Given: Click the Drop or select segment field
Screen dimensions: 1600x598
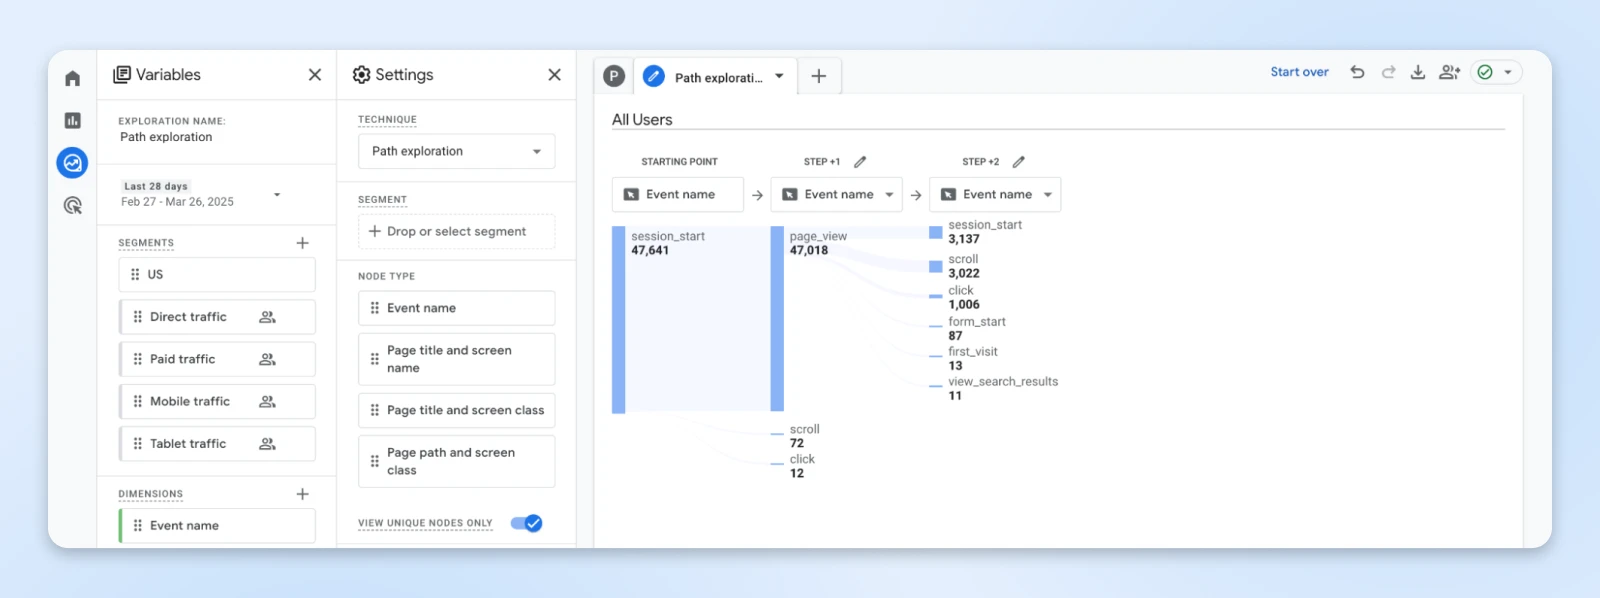Looking at the screenshot, I should click(456, 232).
